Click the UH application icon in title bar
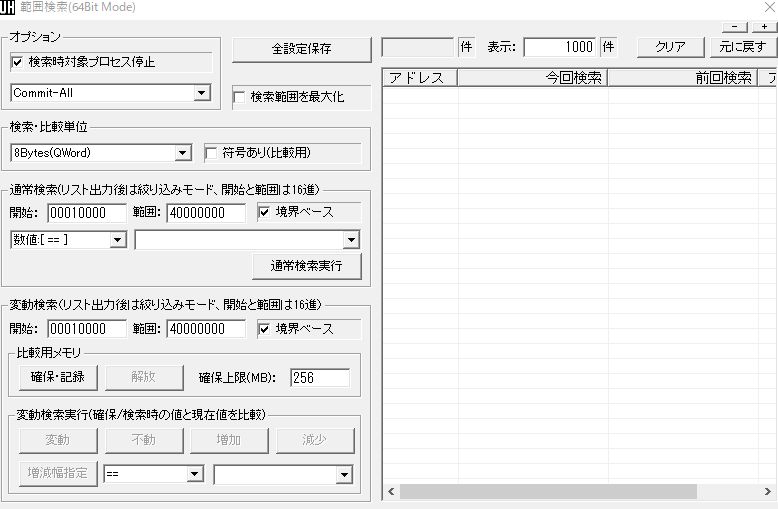 click(7, 7)
